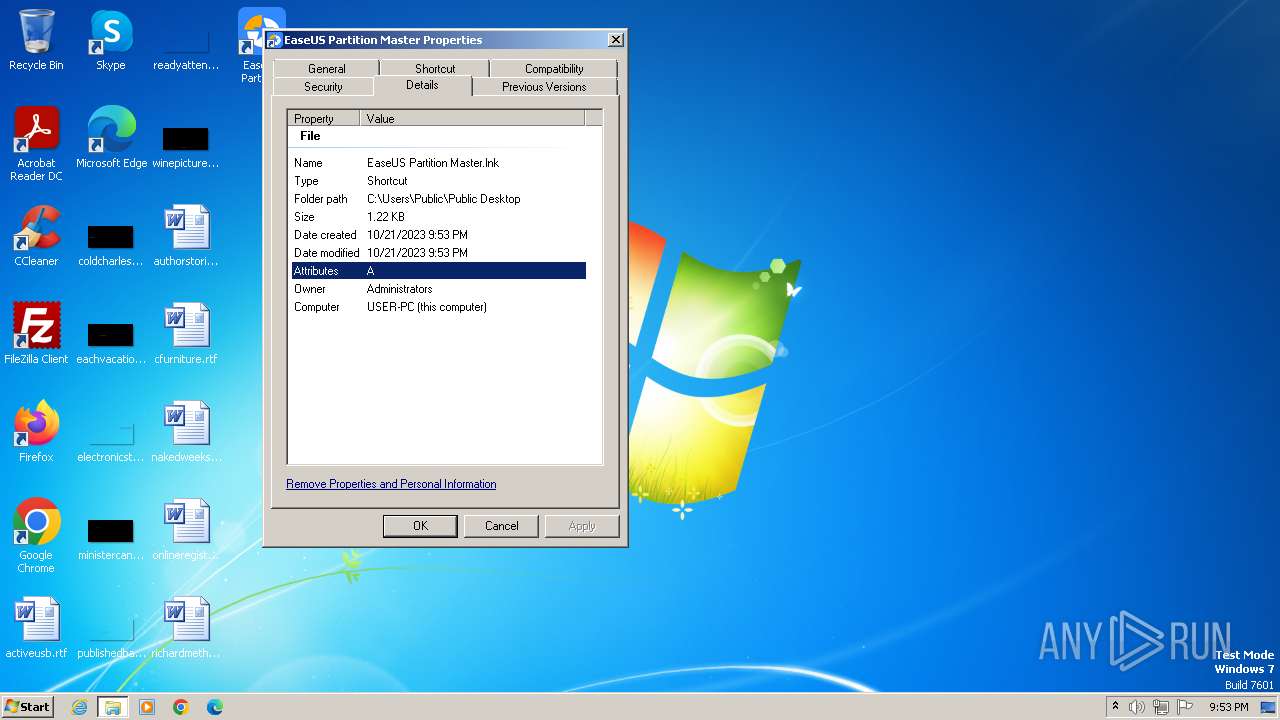Select the richardmeth document icon

[x=186, y=628]
